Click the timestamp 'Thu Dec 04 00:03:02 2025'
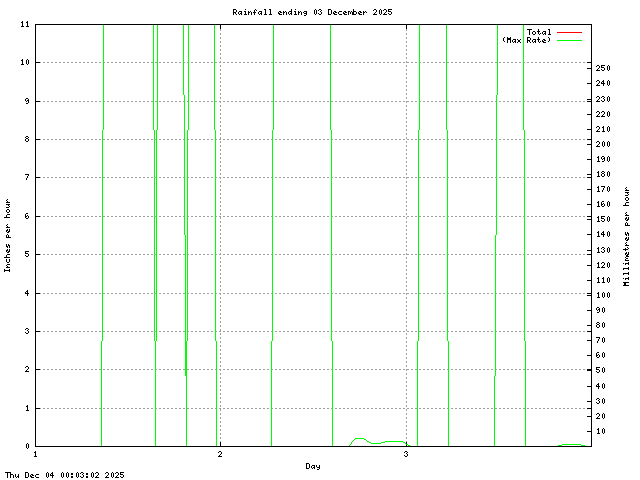This screenshot has width=640, height=480. click(x=64, y=475)
